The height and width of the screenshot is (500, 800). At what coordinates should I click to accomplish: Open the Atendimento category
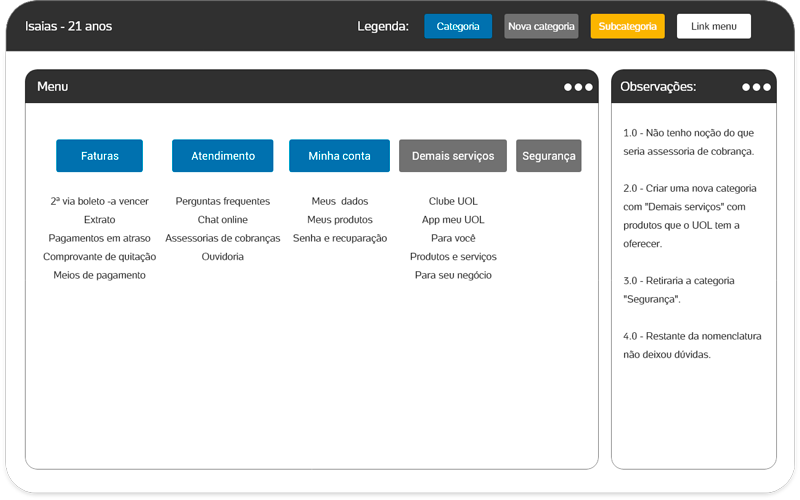tap(222, 156)
